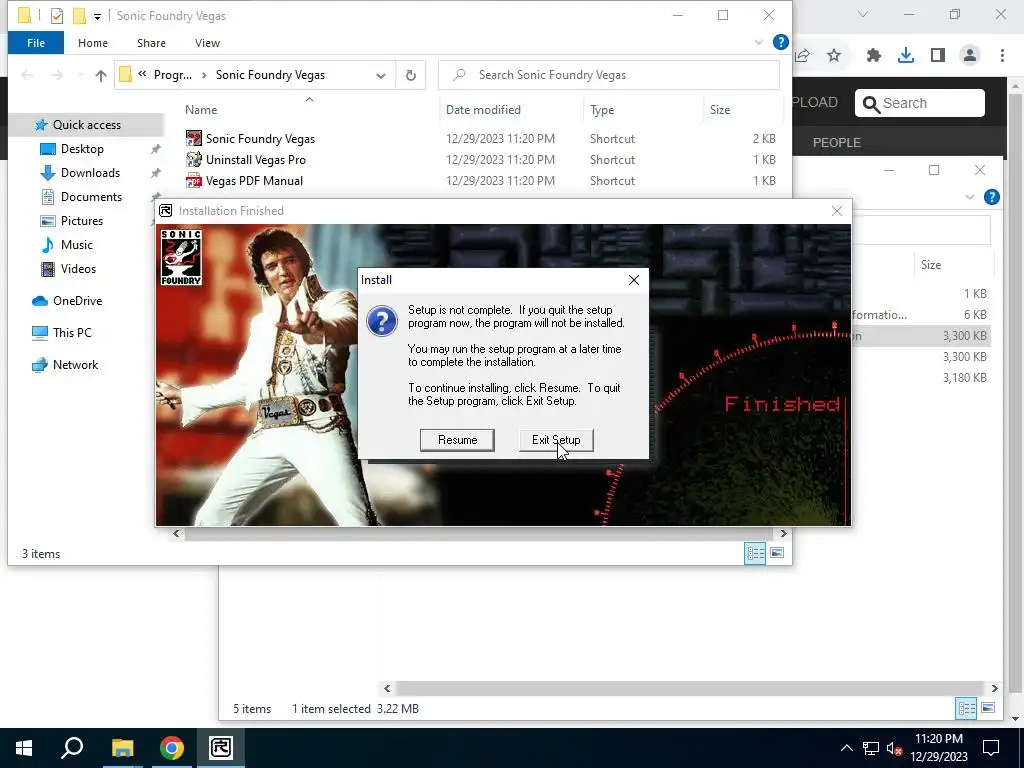
Task: Open the notification center icon
Action: [x=991, y=748]
